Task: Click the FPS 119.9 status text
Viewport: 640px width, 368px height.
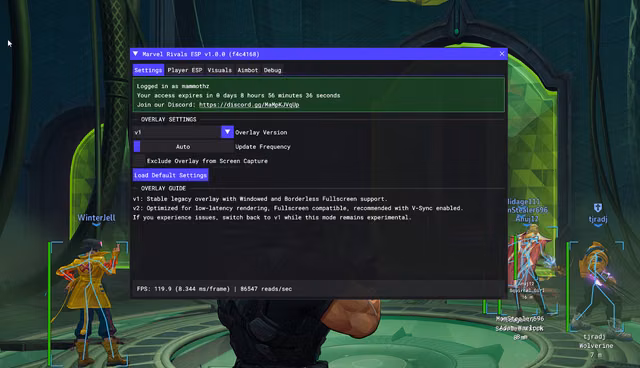Action: click(x=214, y=289)
